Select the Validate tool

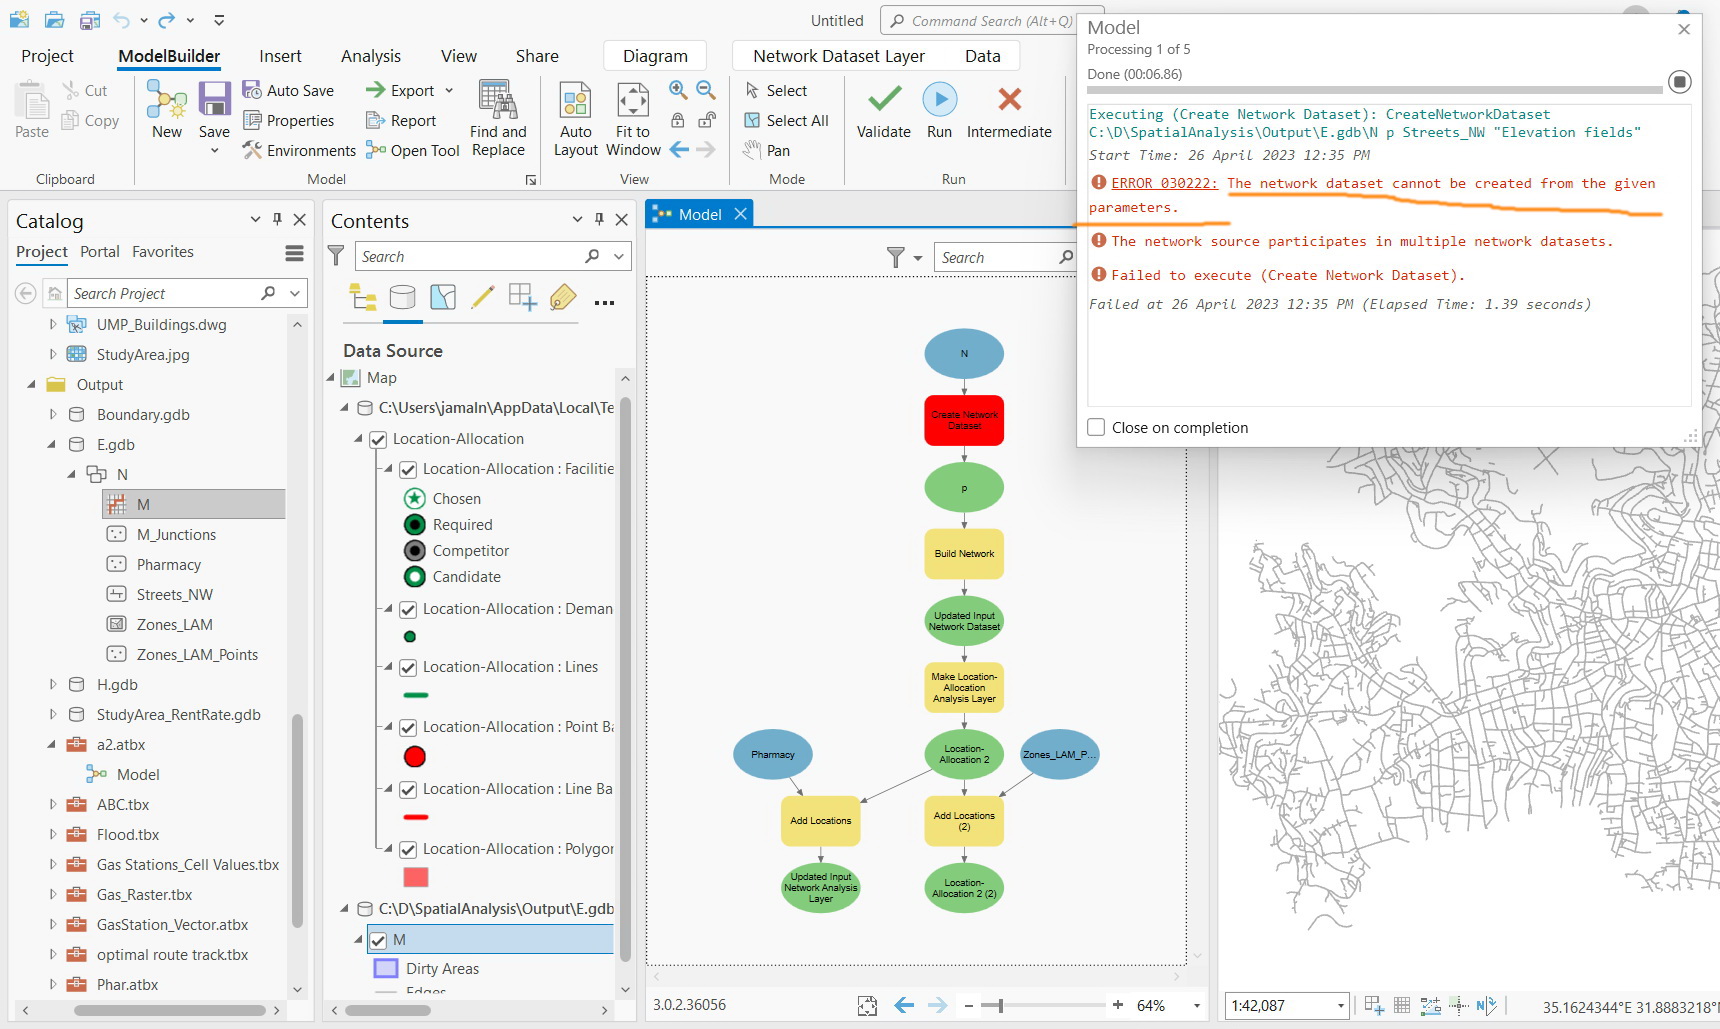click(883, 112)
